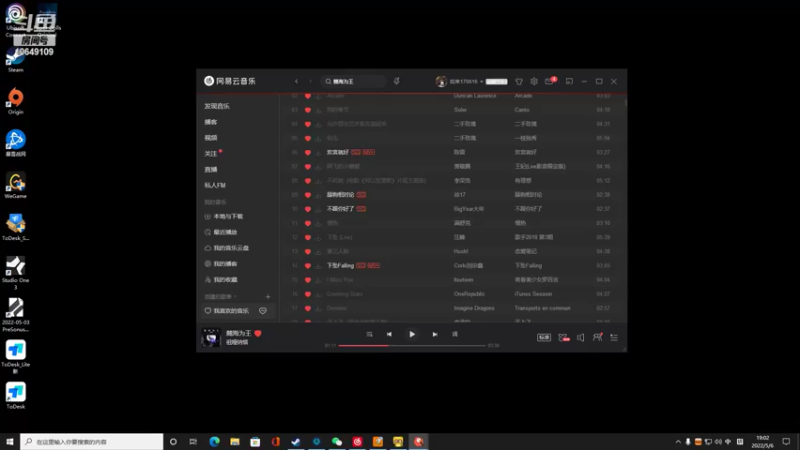
Task: Open the skin/theme shirt icon
Action: coord(519,81)
